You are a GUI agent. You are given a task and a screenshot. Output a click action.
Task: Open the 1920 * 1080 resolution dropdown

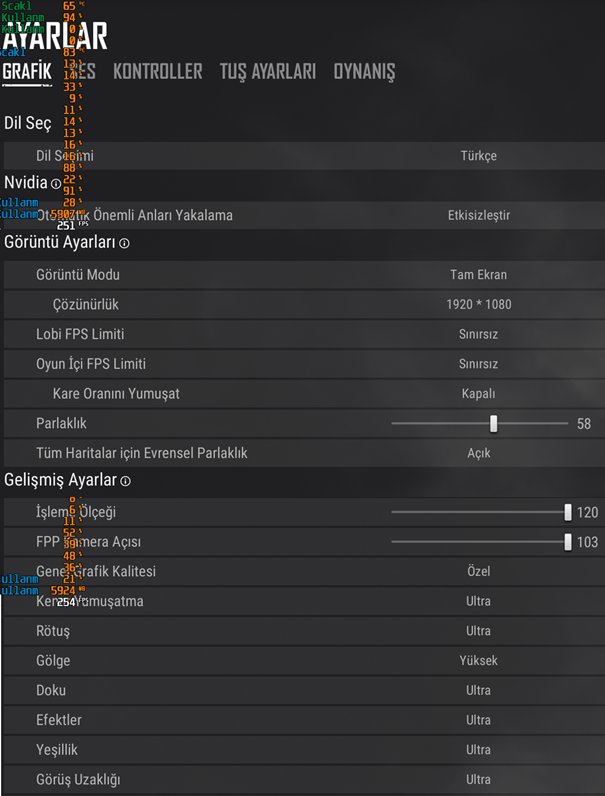[478, 304]
